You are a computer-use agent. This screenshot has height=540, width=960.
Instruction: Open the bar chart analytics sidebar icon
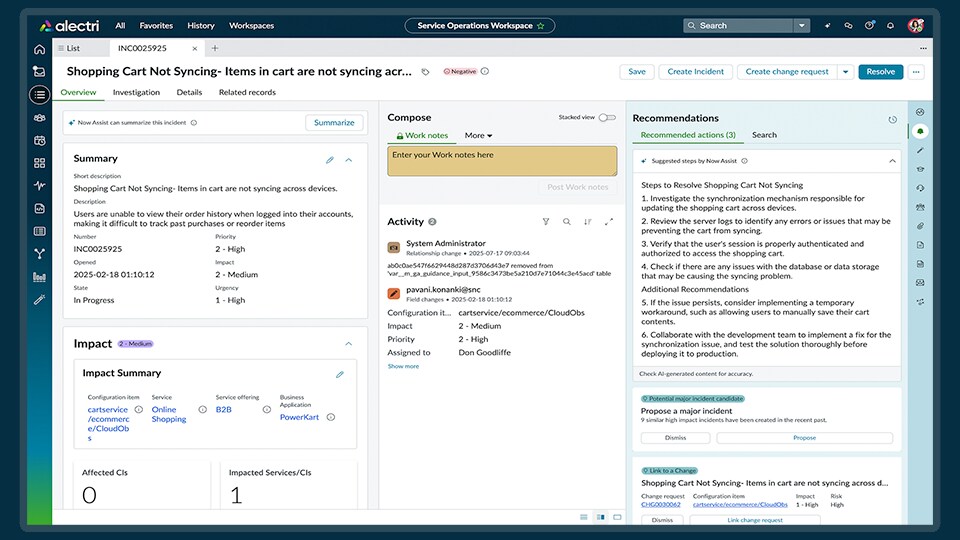click(39, 277)
